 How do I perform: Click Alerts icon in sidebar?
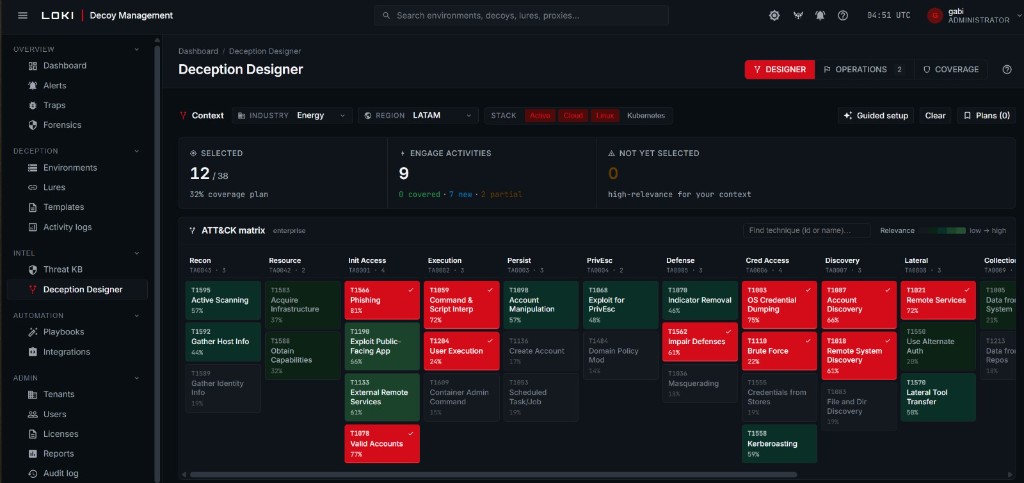33,86
